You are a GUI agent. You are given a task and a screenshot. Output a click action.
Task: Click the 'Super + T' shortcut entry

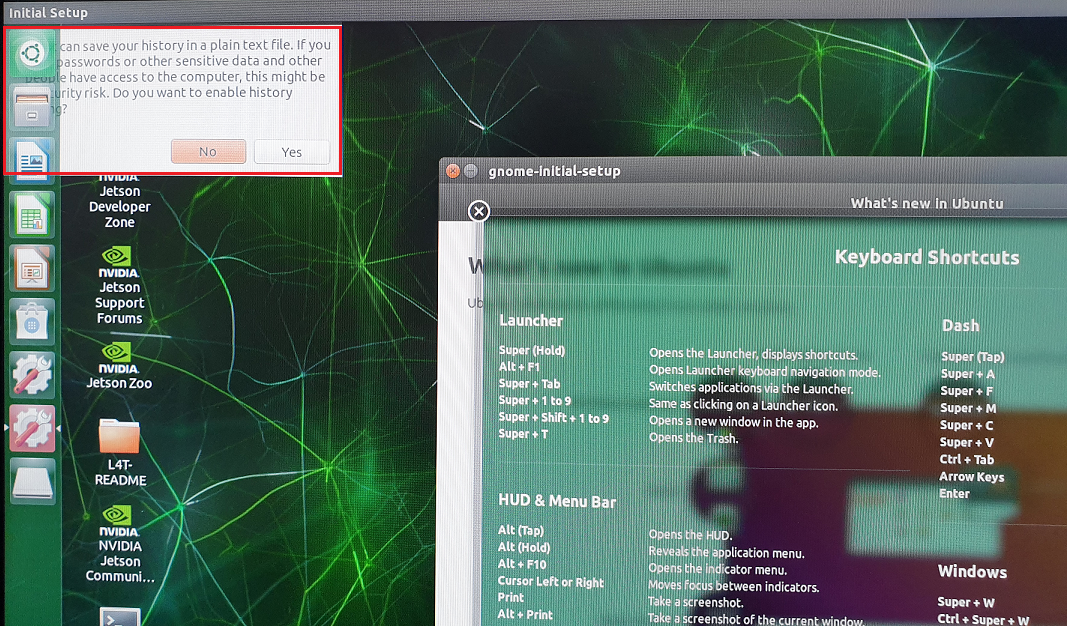tap(523, 434)
